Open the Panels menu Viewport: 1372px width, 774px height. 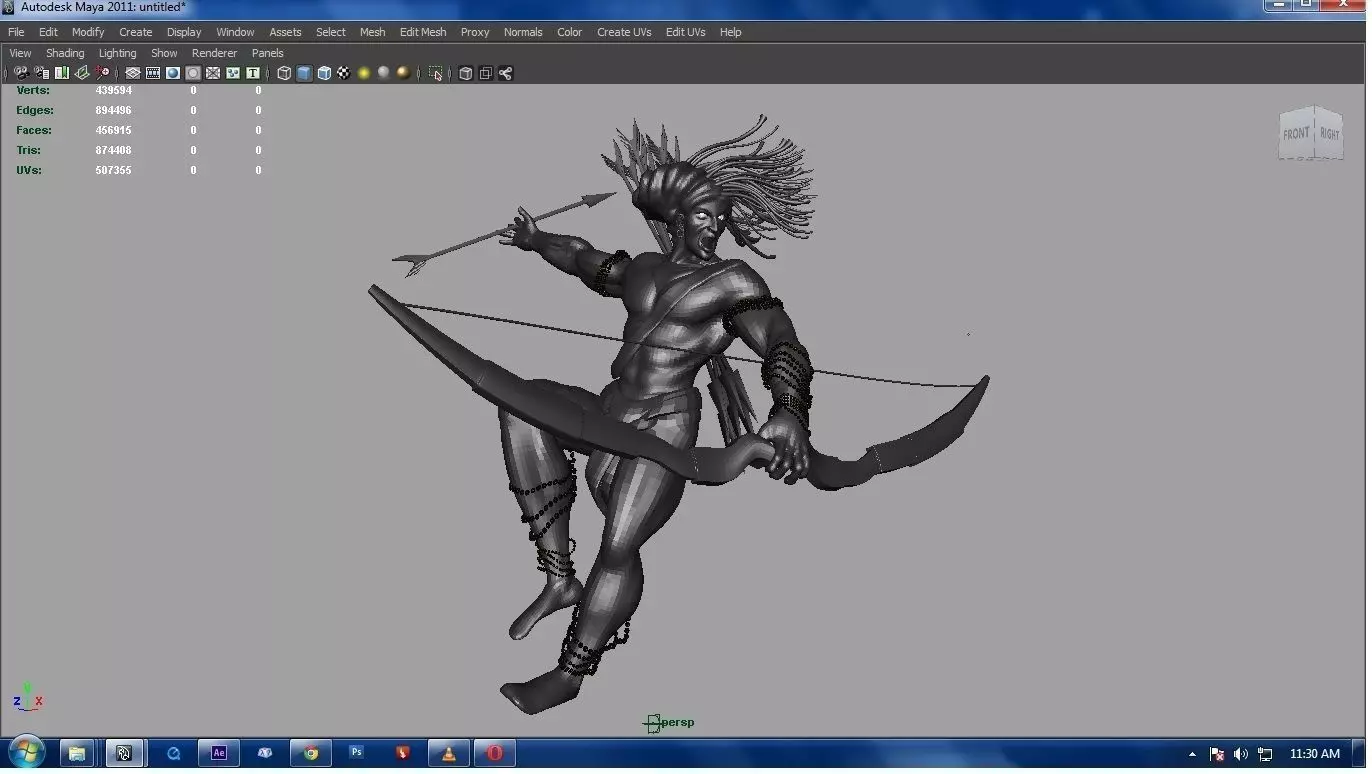pos(267,53)
